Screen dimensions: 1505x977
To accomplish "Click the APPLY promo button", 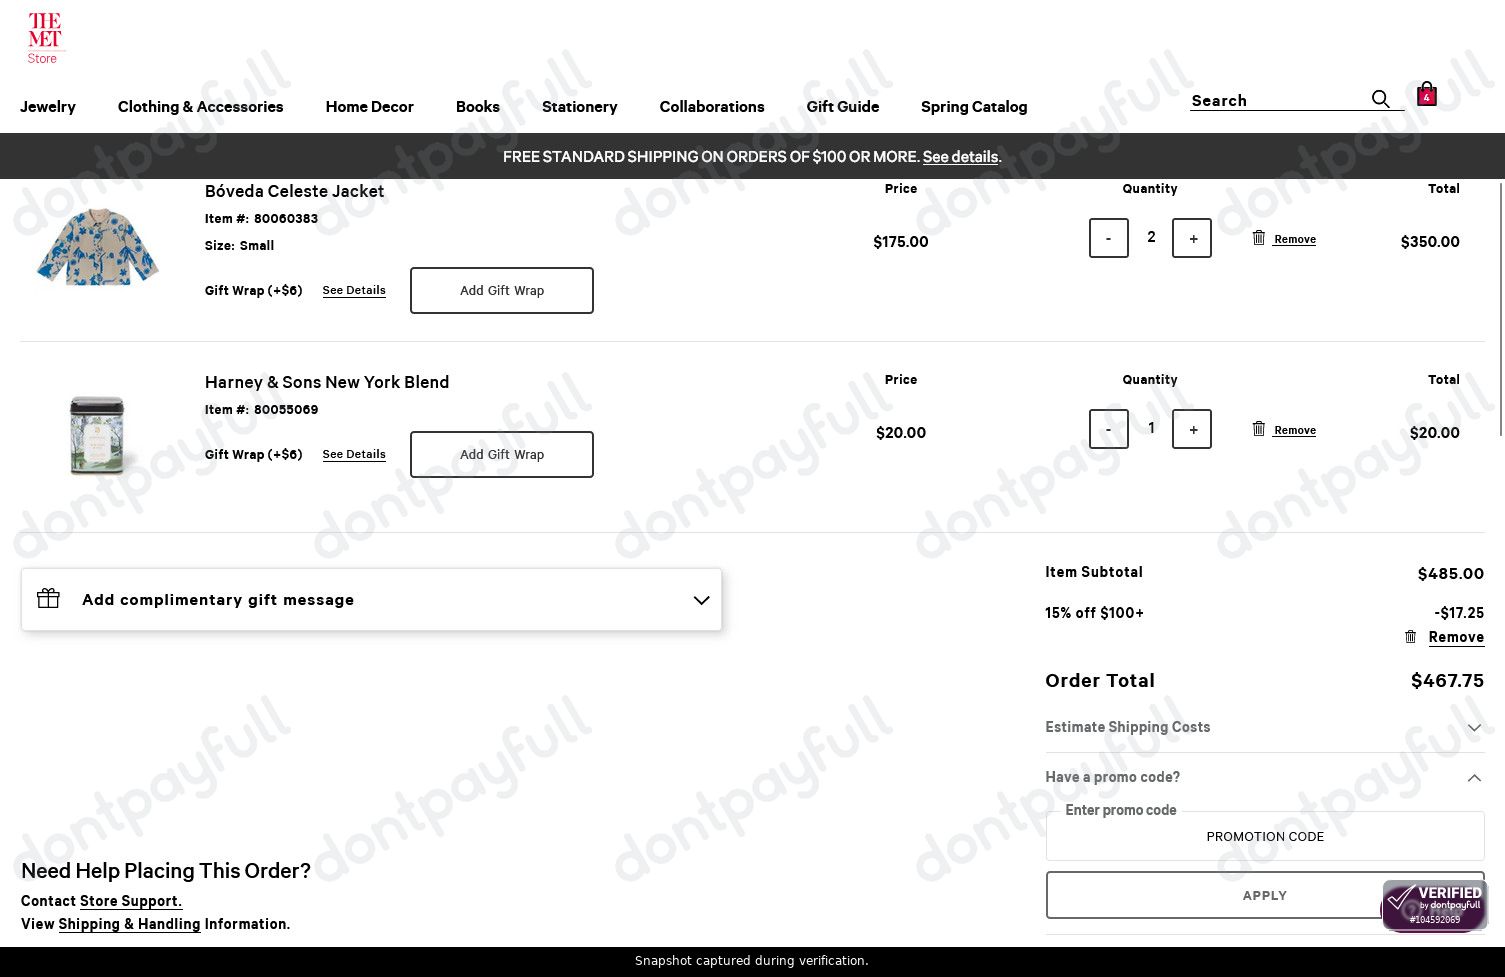I will (1265, 895).
